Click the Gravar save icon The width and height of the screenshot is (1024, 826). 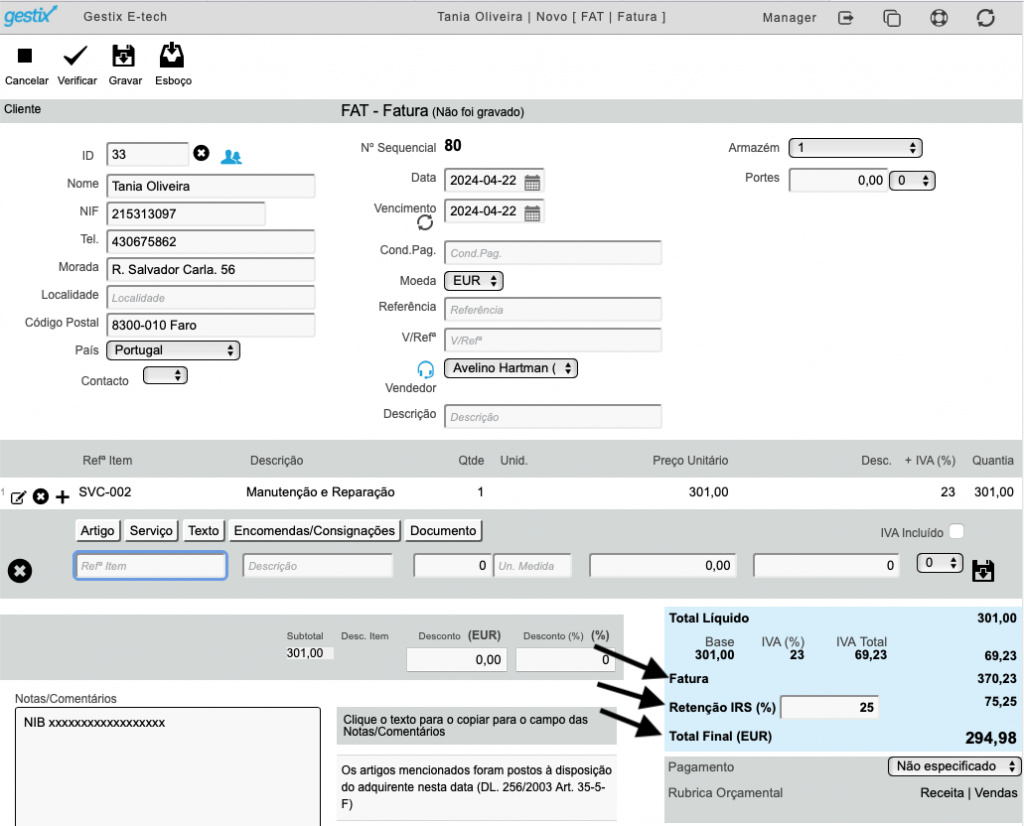[123, 56]
